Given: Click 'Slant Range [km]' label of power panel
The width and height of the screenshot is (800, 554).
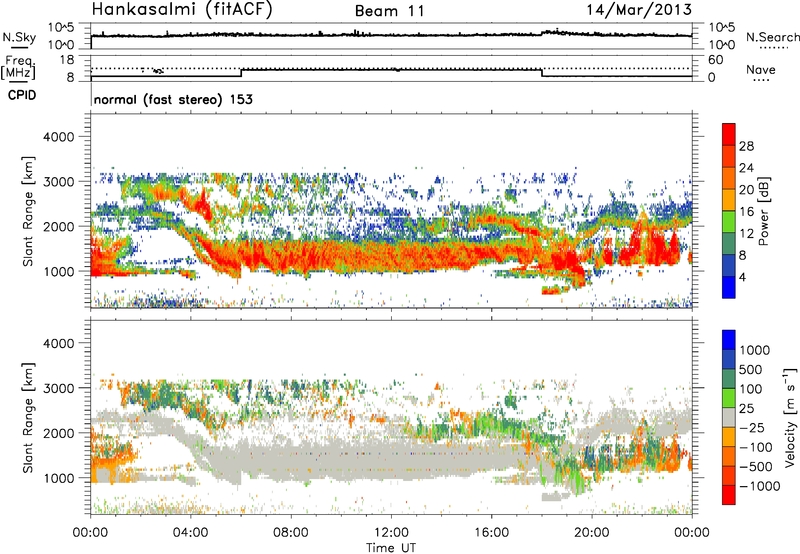Looking at the screenshot, I should tap(29, 212).
